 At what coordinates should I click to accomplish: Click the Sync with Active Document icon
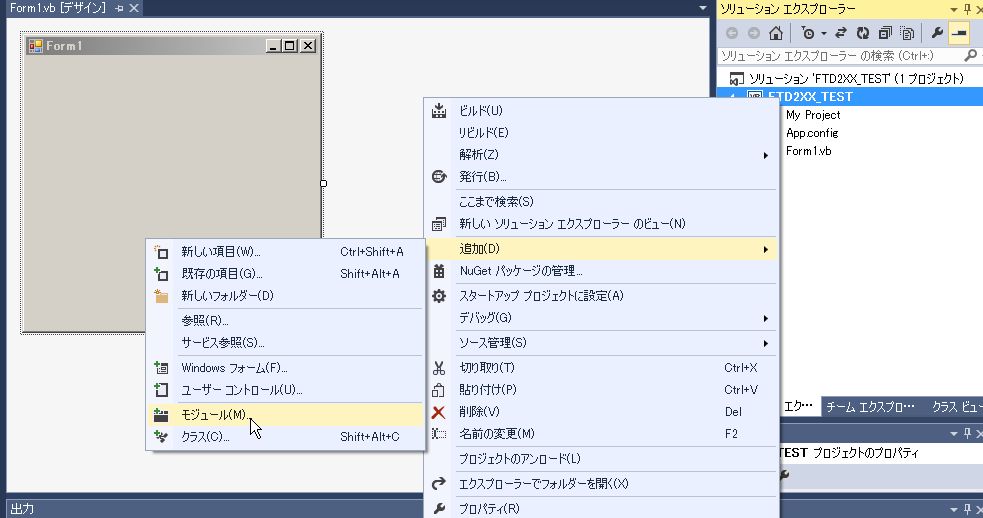point(841,33)
